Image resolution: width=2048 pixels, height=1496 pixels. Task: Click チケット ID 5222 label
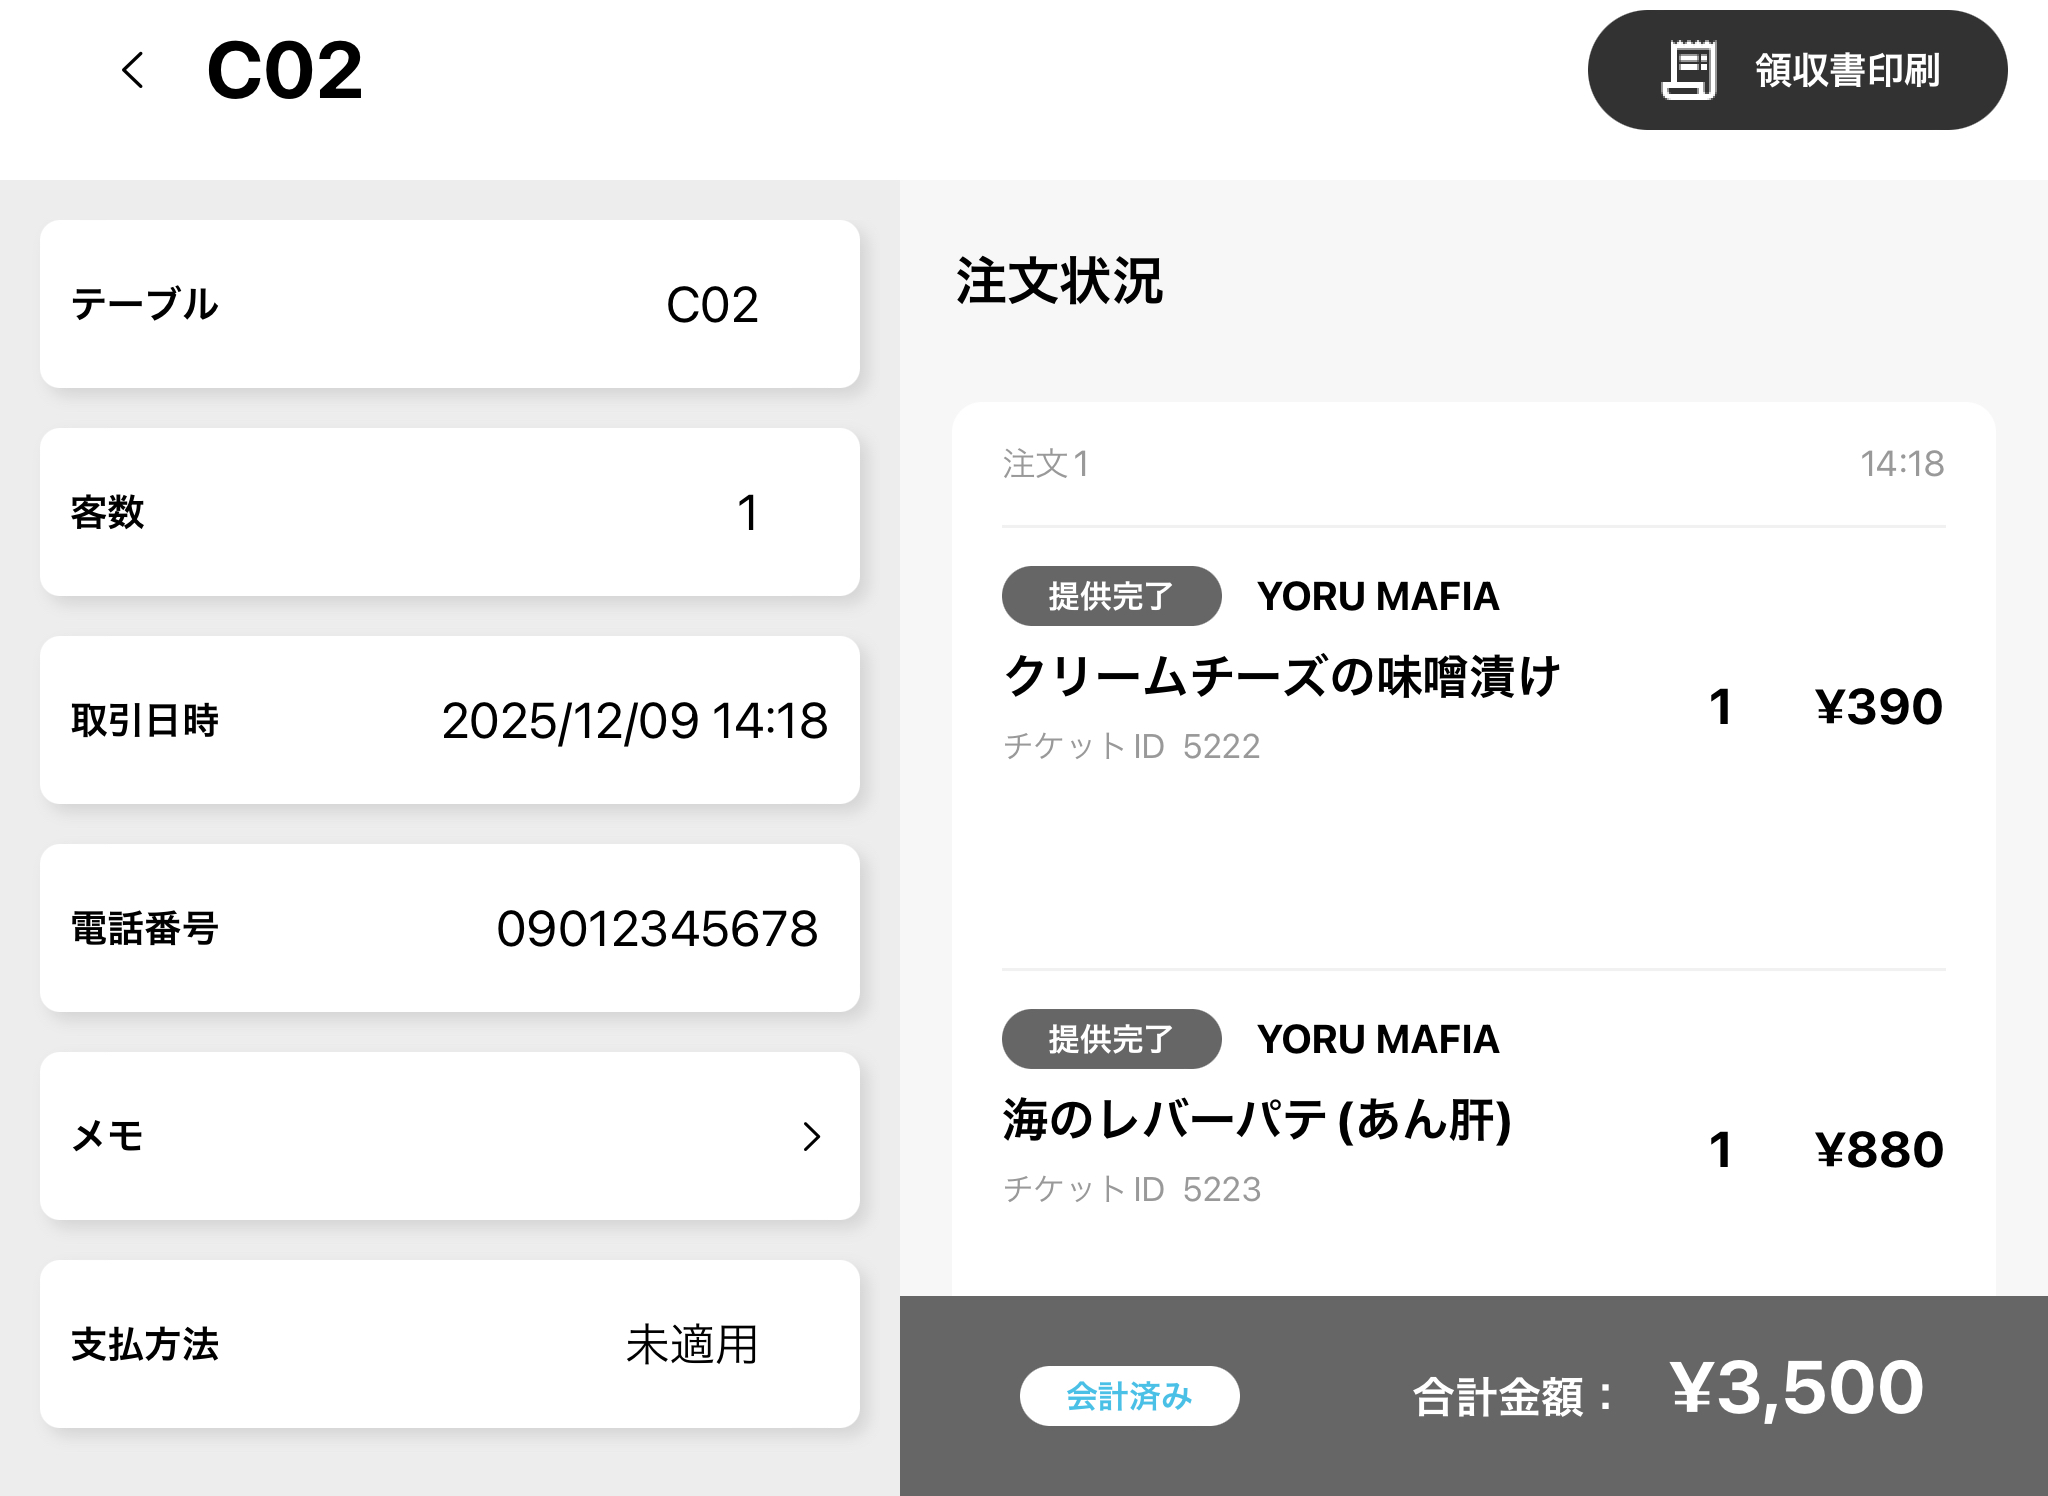1131,746
